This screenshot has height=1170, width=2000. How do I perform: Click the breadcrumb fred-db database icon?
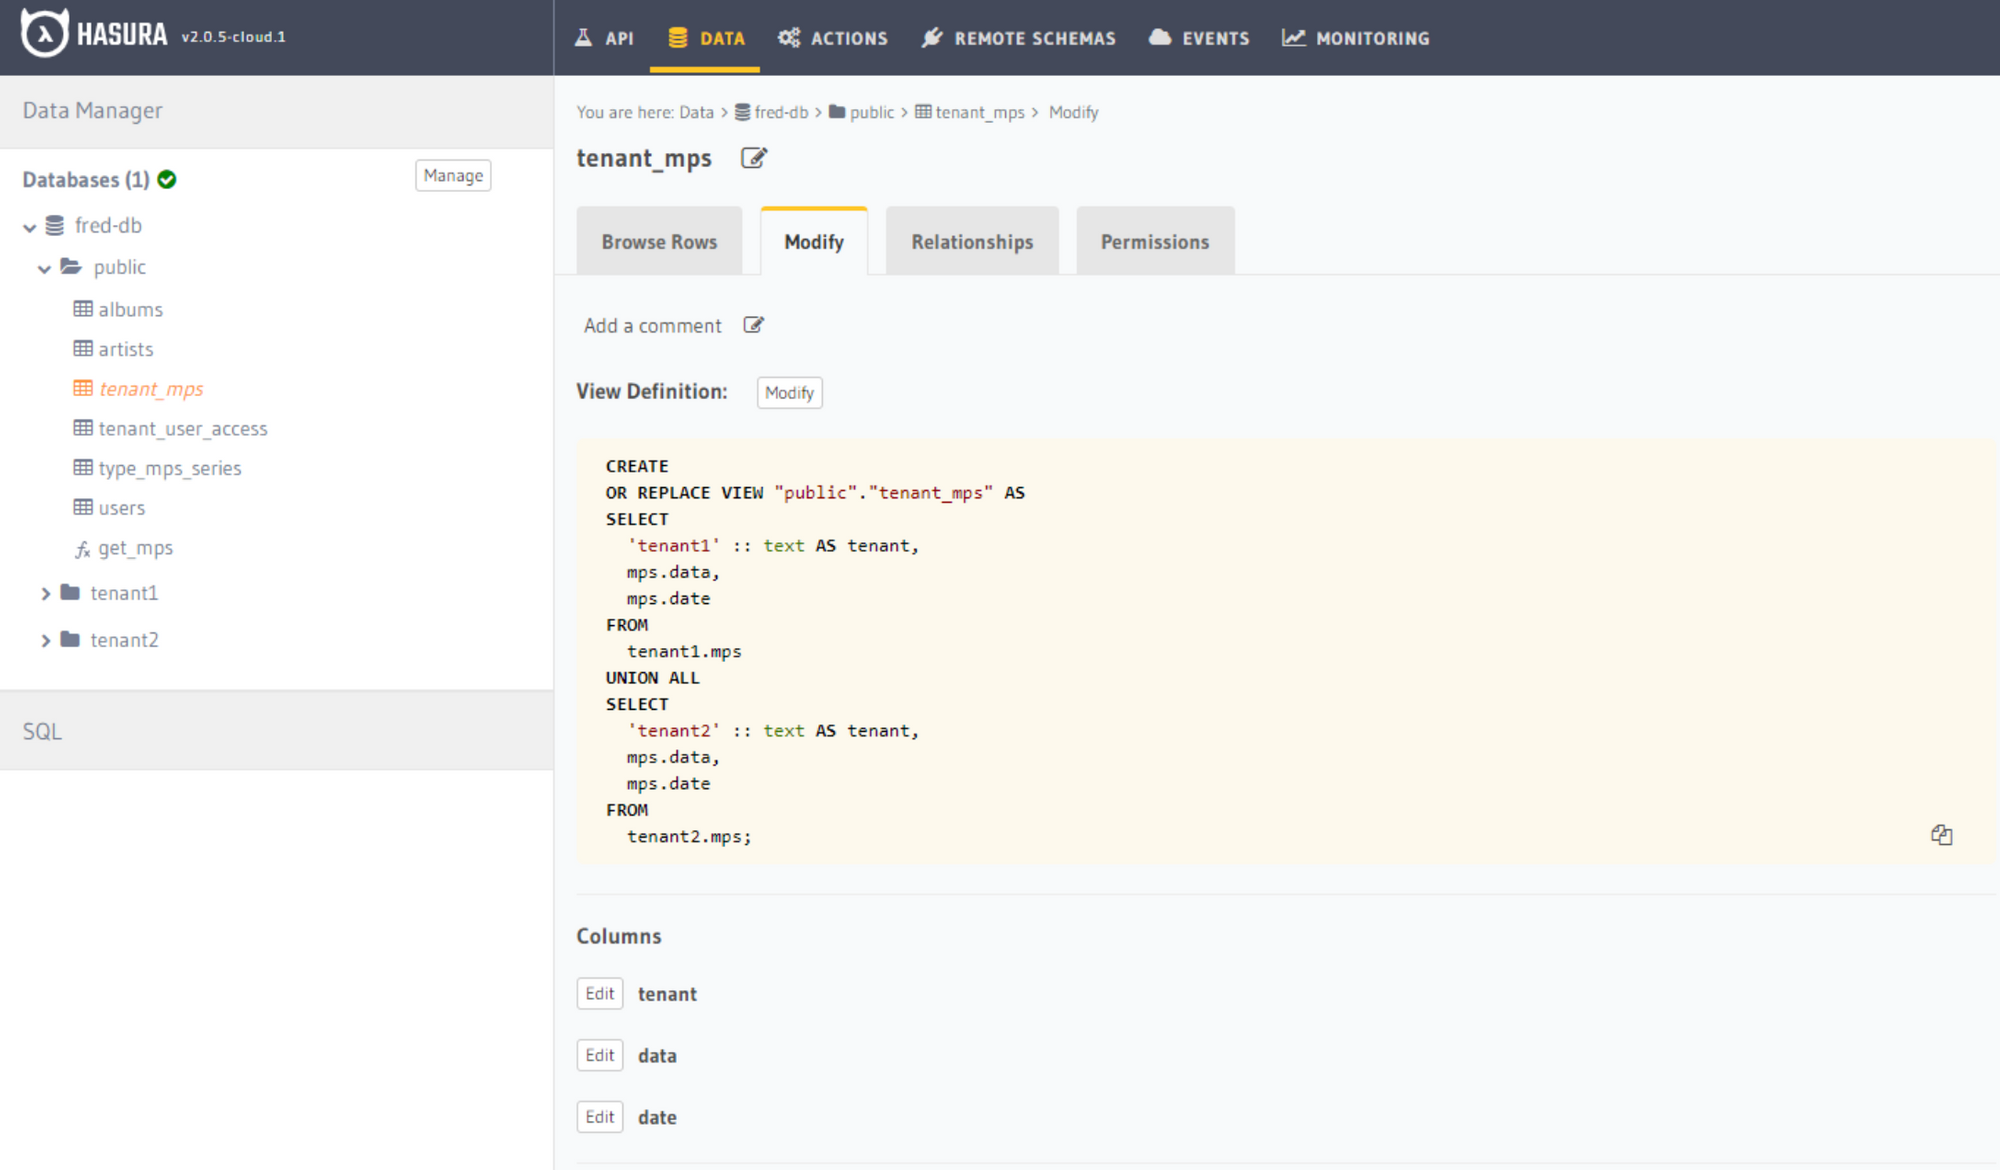pos(742,112)
